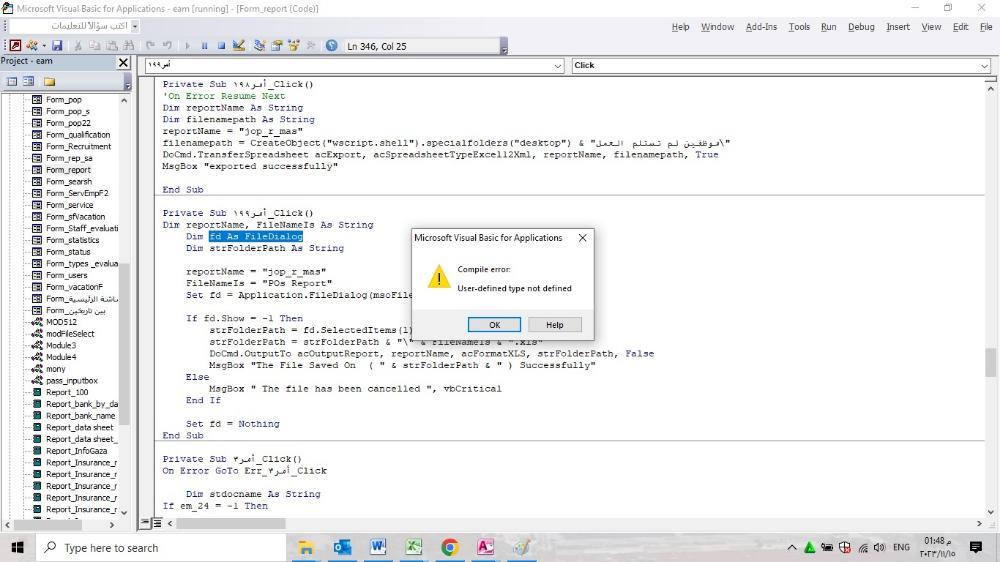The height and width of the screenshot is (562, 1000).
Task: Select Form_statistics in the project tree
Action: tap(73, 240)
